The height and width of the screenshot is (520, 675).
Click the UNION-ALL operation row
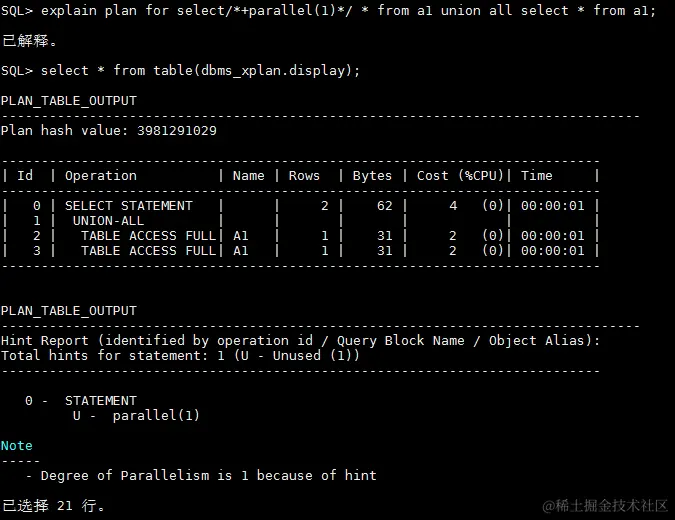point(300,221)
